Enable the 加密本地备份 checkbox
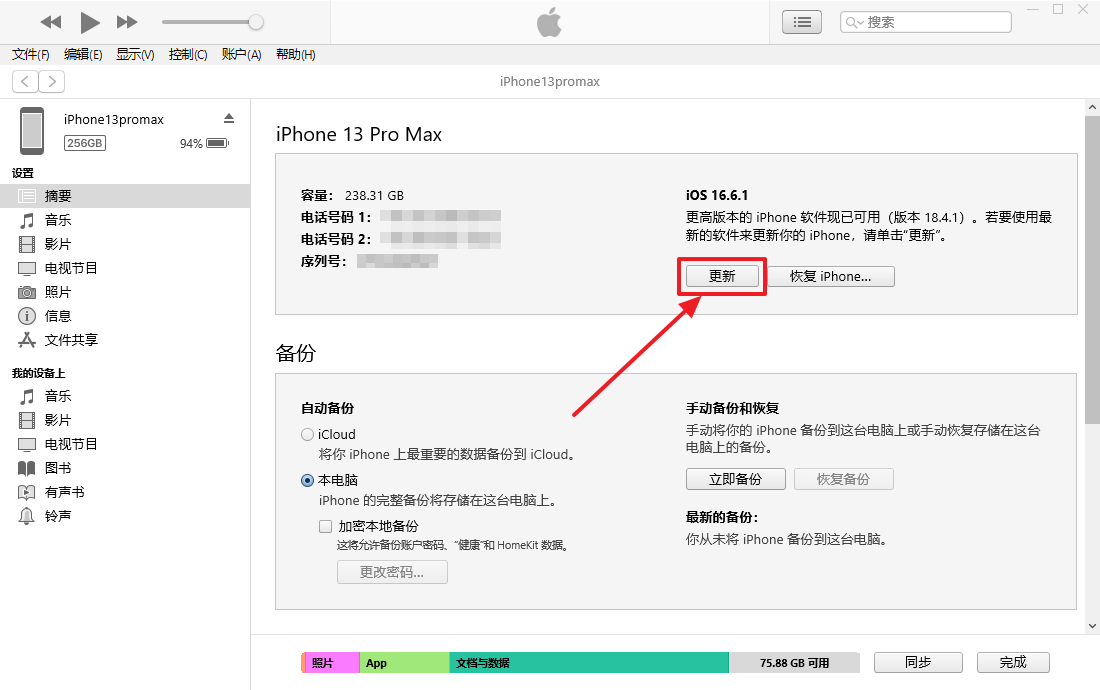The image size is (1100, 690). [325, 526]
